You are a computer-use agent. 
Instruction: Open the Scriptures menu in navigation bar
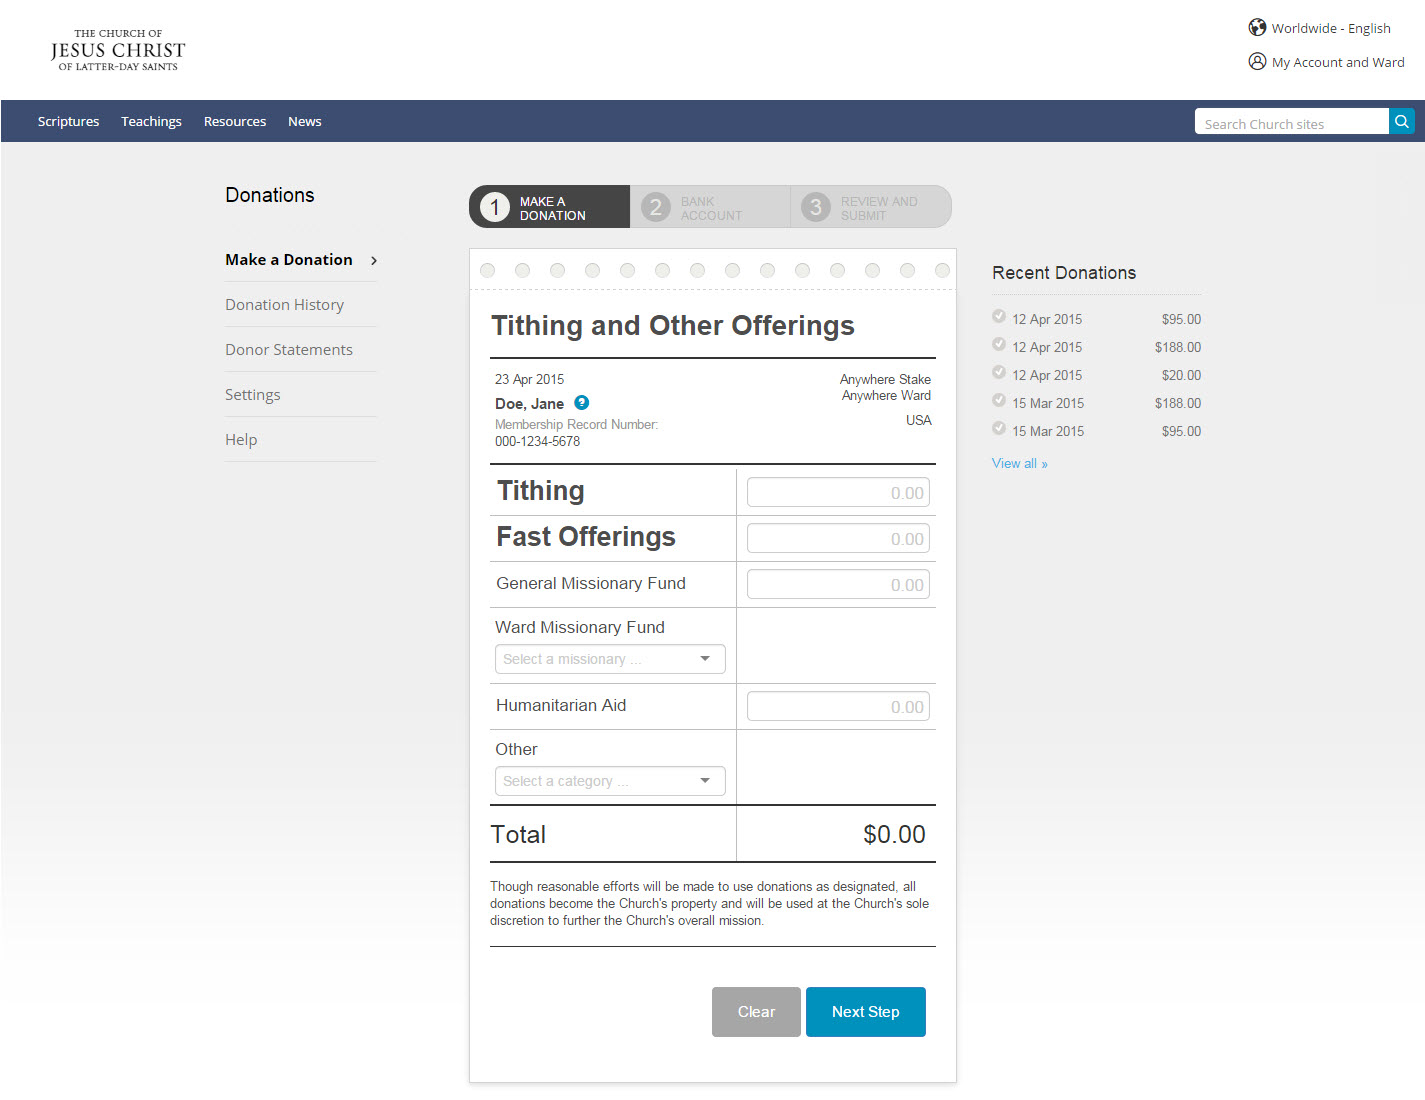click(x=68, y=121)
